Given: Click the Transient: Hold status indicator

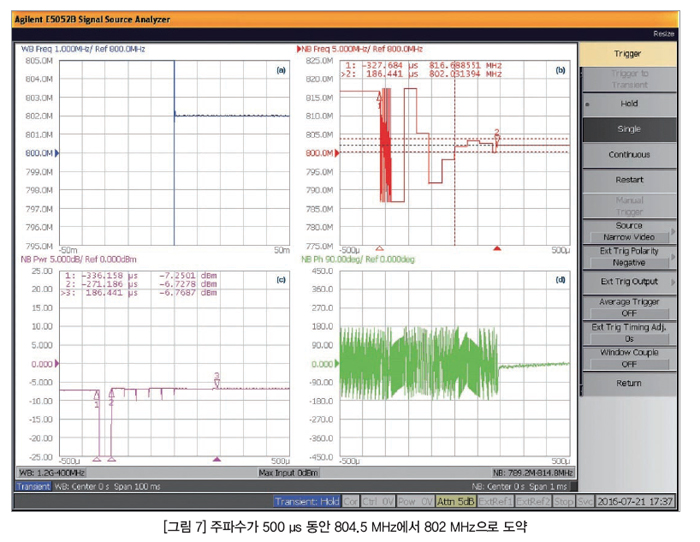Looking at the screenshot, I should tap(307, 502).
